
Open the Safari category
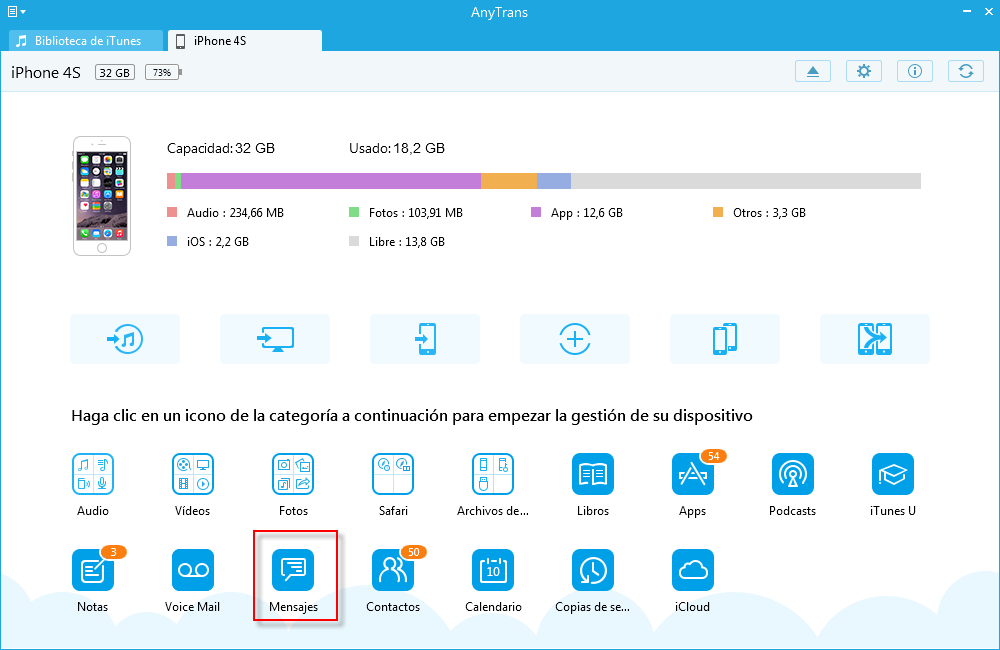pyautogui.click(x=393, y=474)
